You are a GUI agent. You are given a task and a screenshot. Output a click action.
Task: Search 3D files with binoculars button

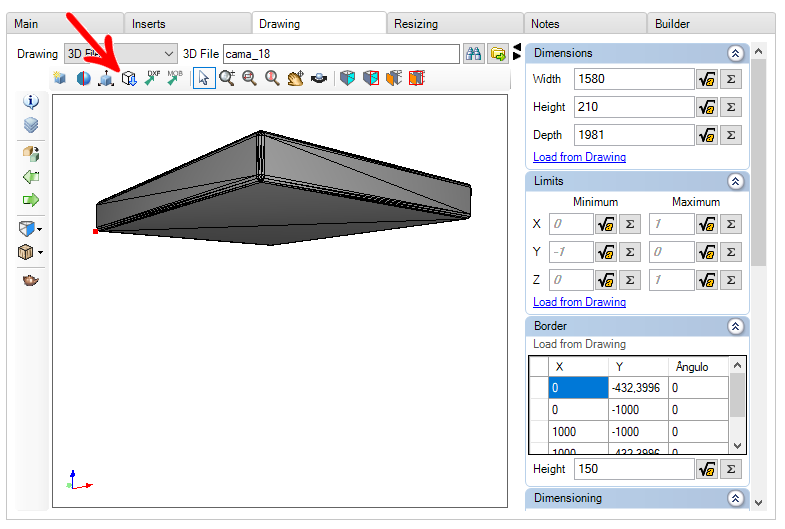point(474,54)
